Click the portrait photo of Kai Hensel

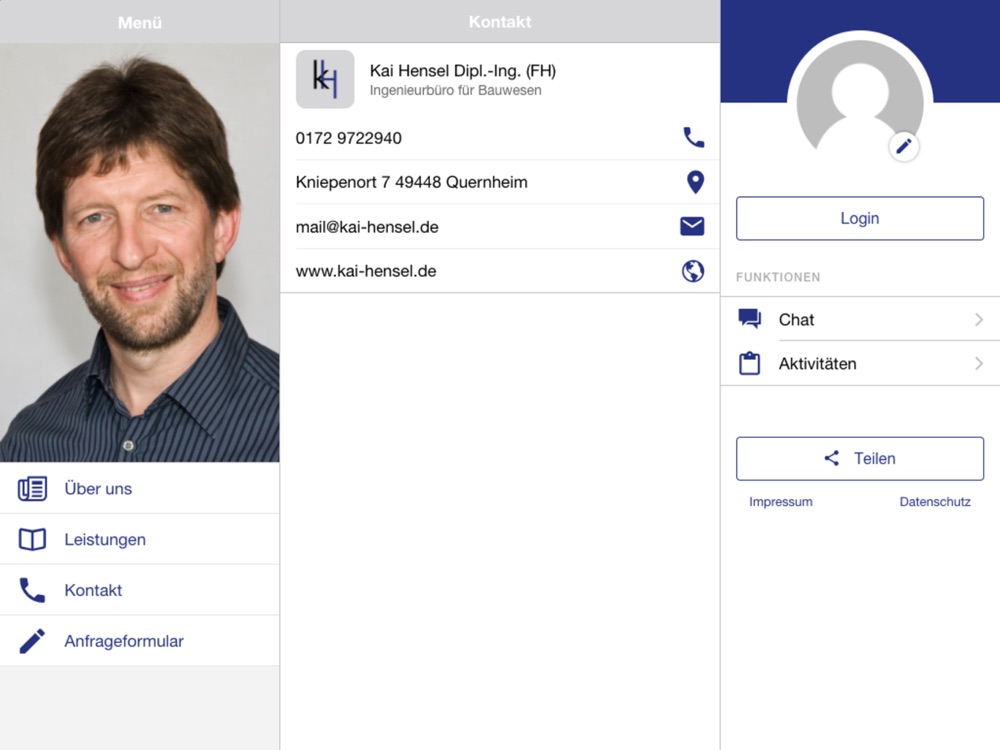pyautogui.click(x=140, y=252)
